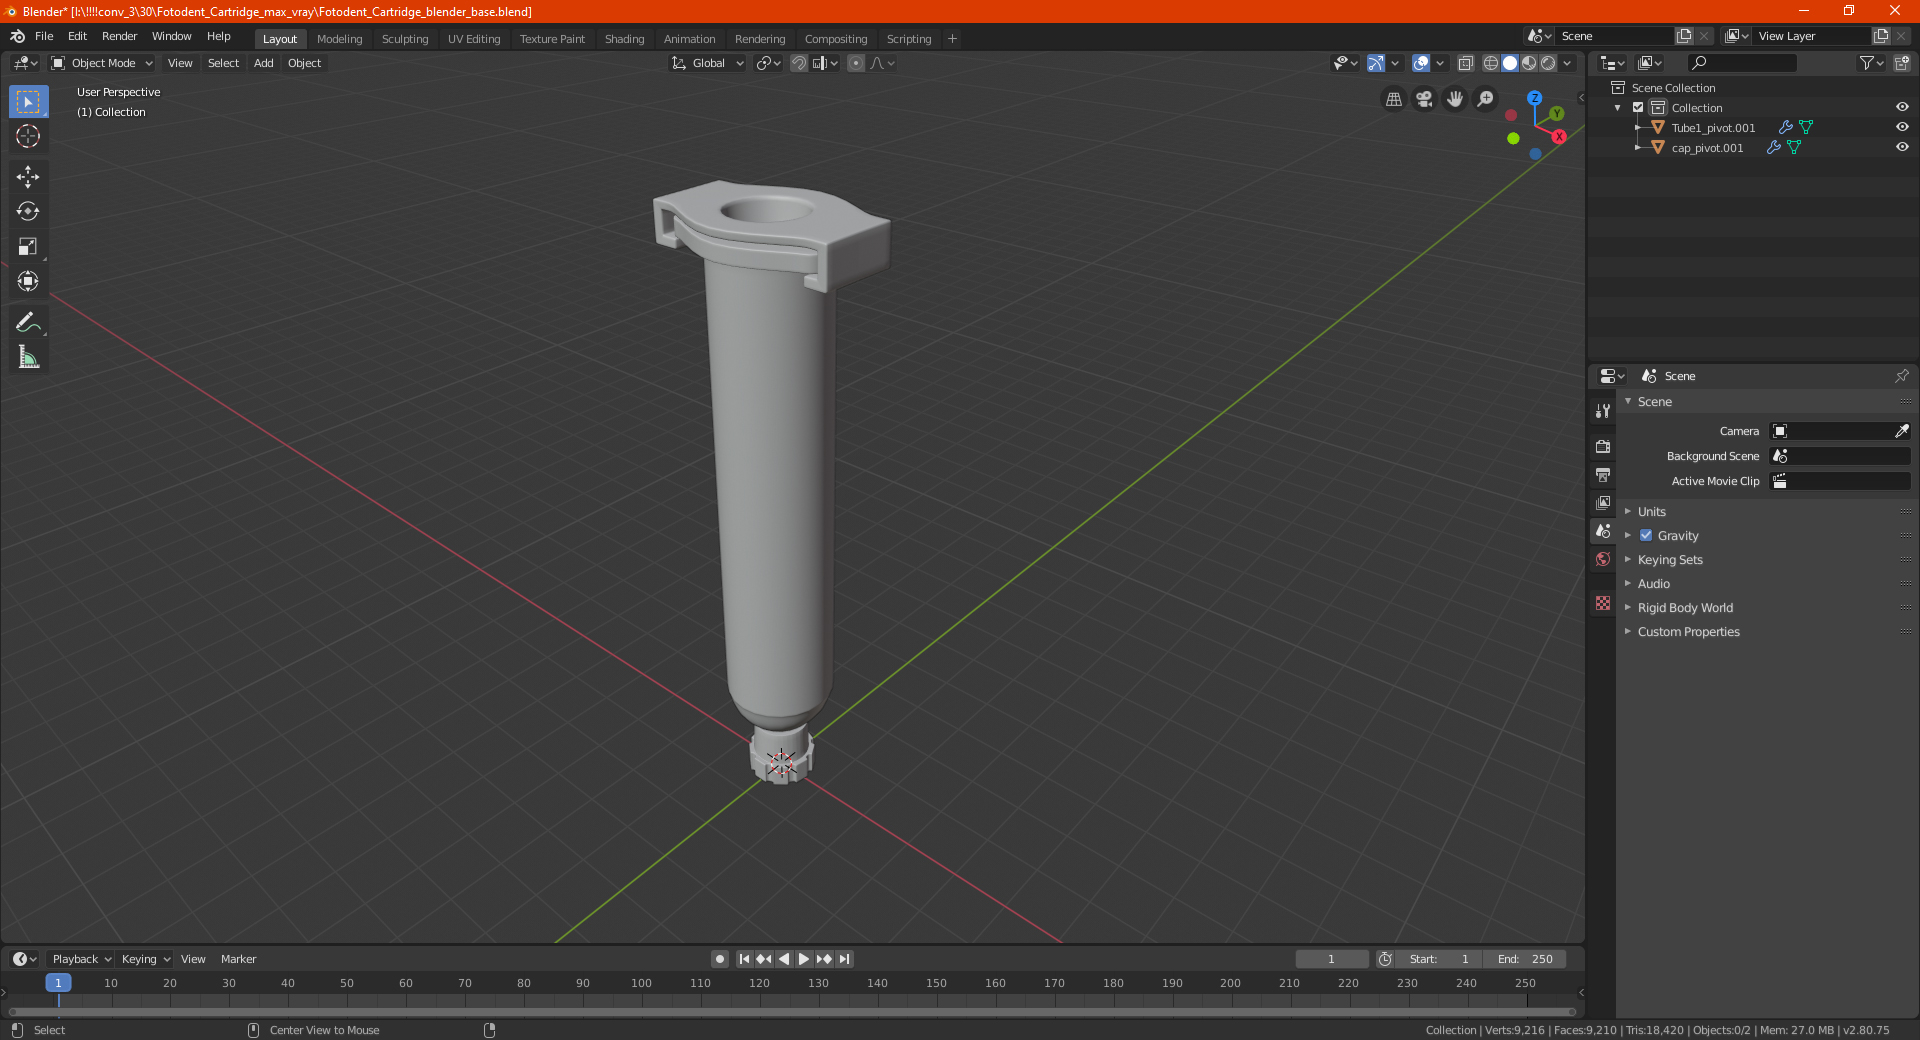Click the End frame field

(1524, 959)
